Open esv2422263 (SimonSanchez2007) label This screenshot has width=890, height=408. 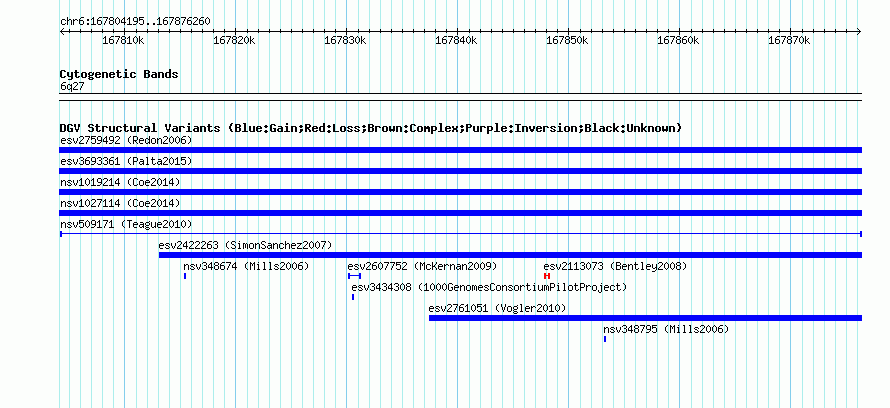pos(245,245)
